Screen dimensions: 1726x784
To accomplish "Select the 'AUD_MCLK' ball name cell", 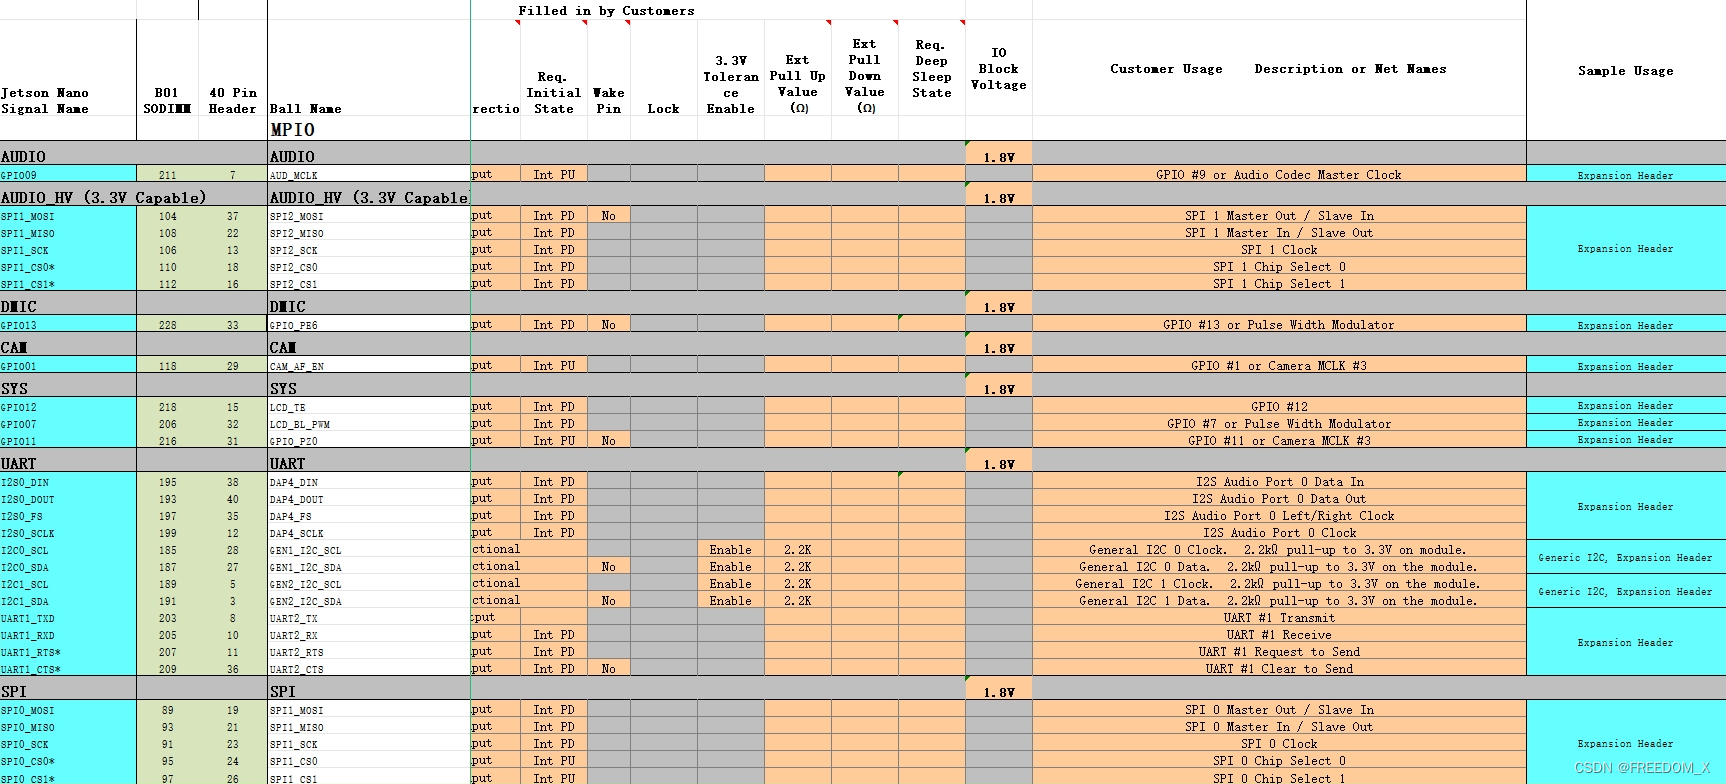I will (x=369, y=174).
